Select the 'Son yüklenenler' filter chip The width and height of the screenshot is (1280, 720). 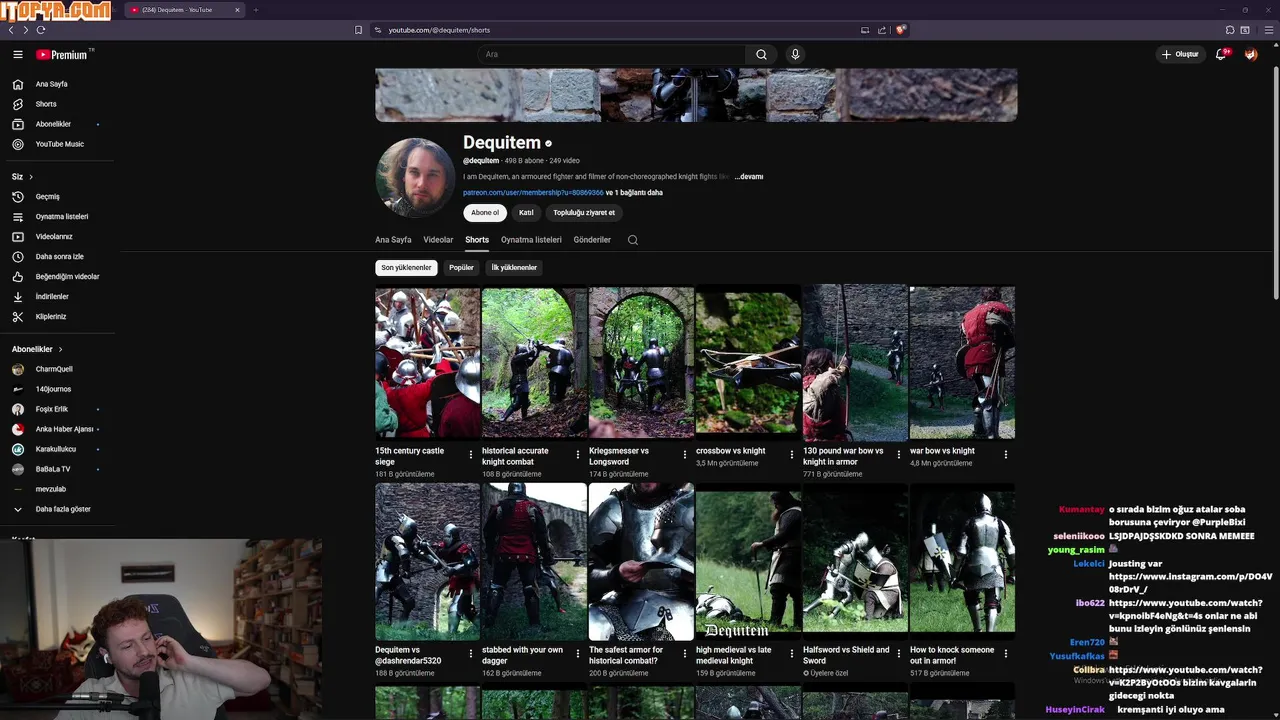point(406,268)
